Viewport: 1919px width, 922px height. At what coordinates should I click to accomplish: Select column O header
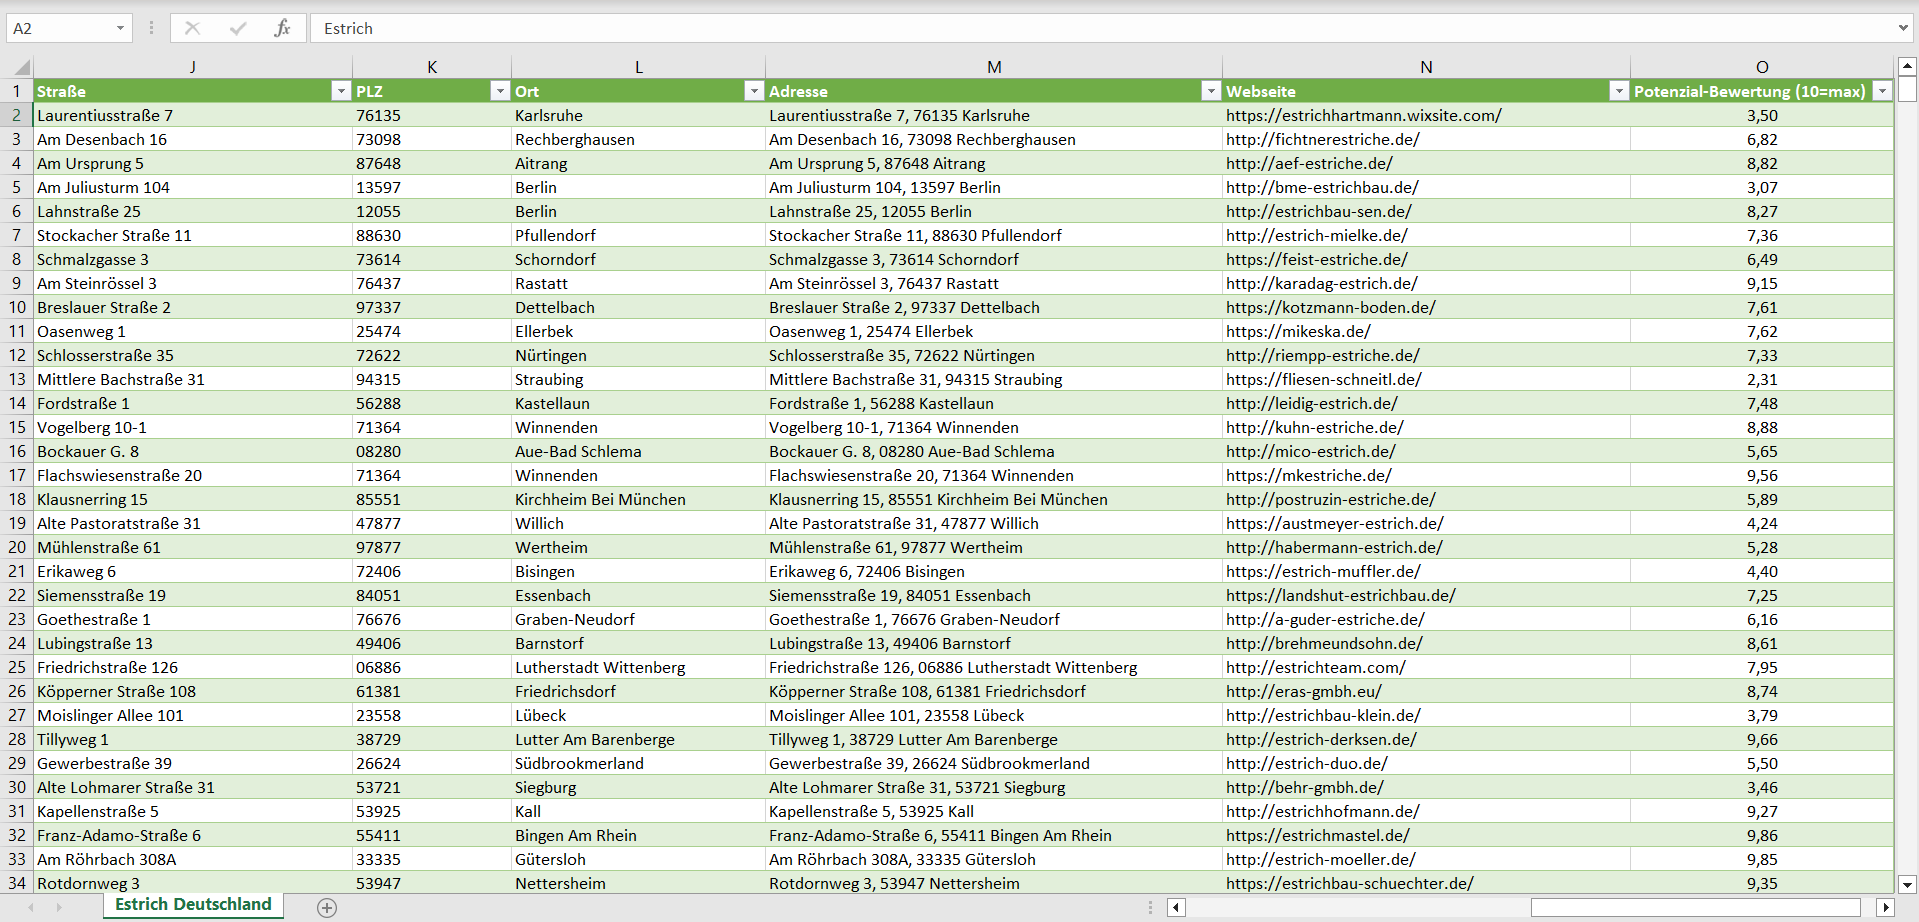(1762, 67)
